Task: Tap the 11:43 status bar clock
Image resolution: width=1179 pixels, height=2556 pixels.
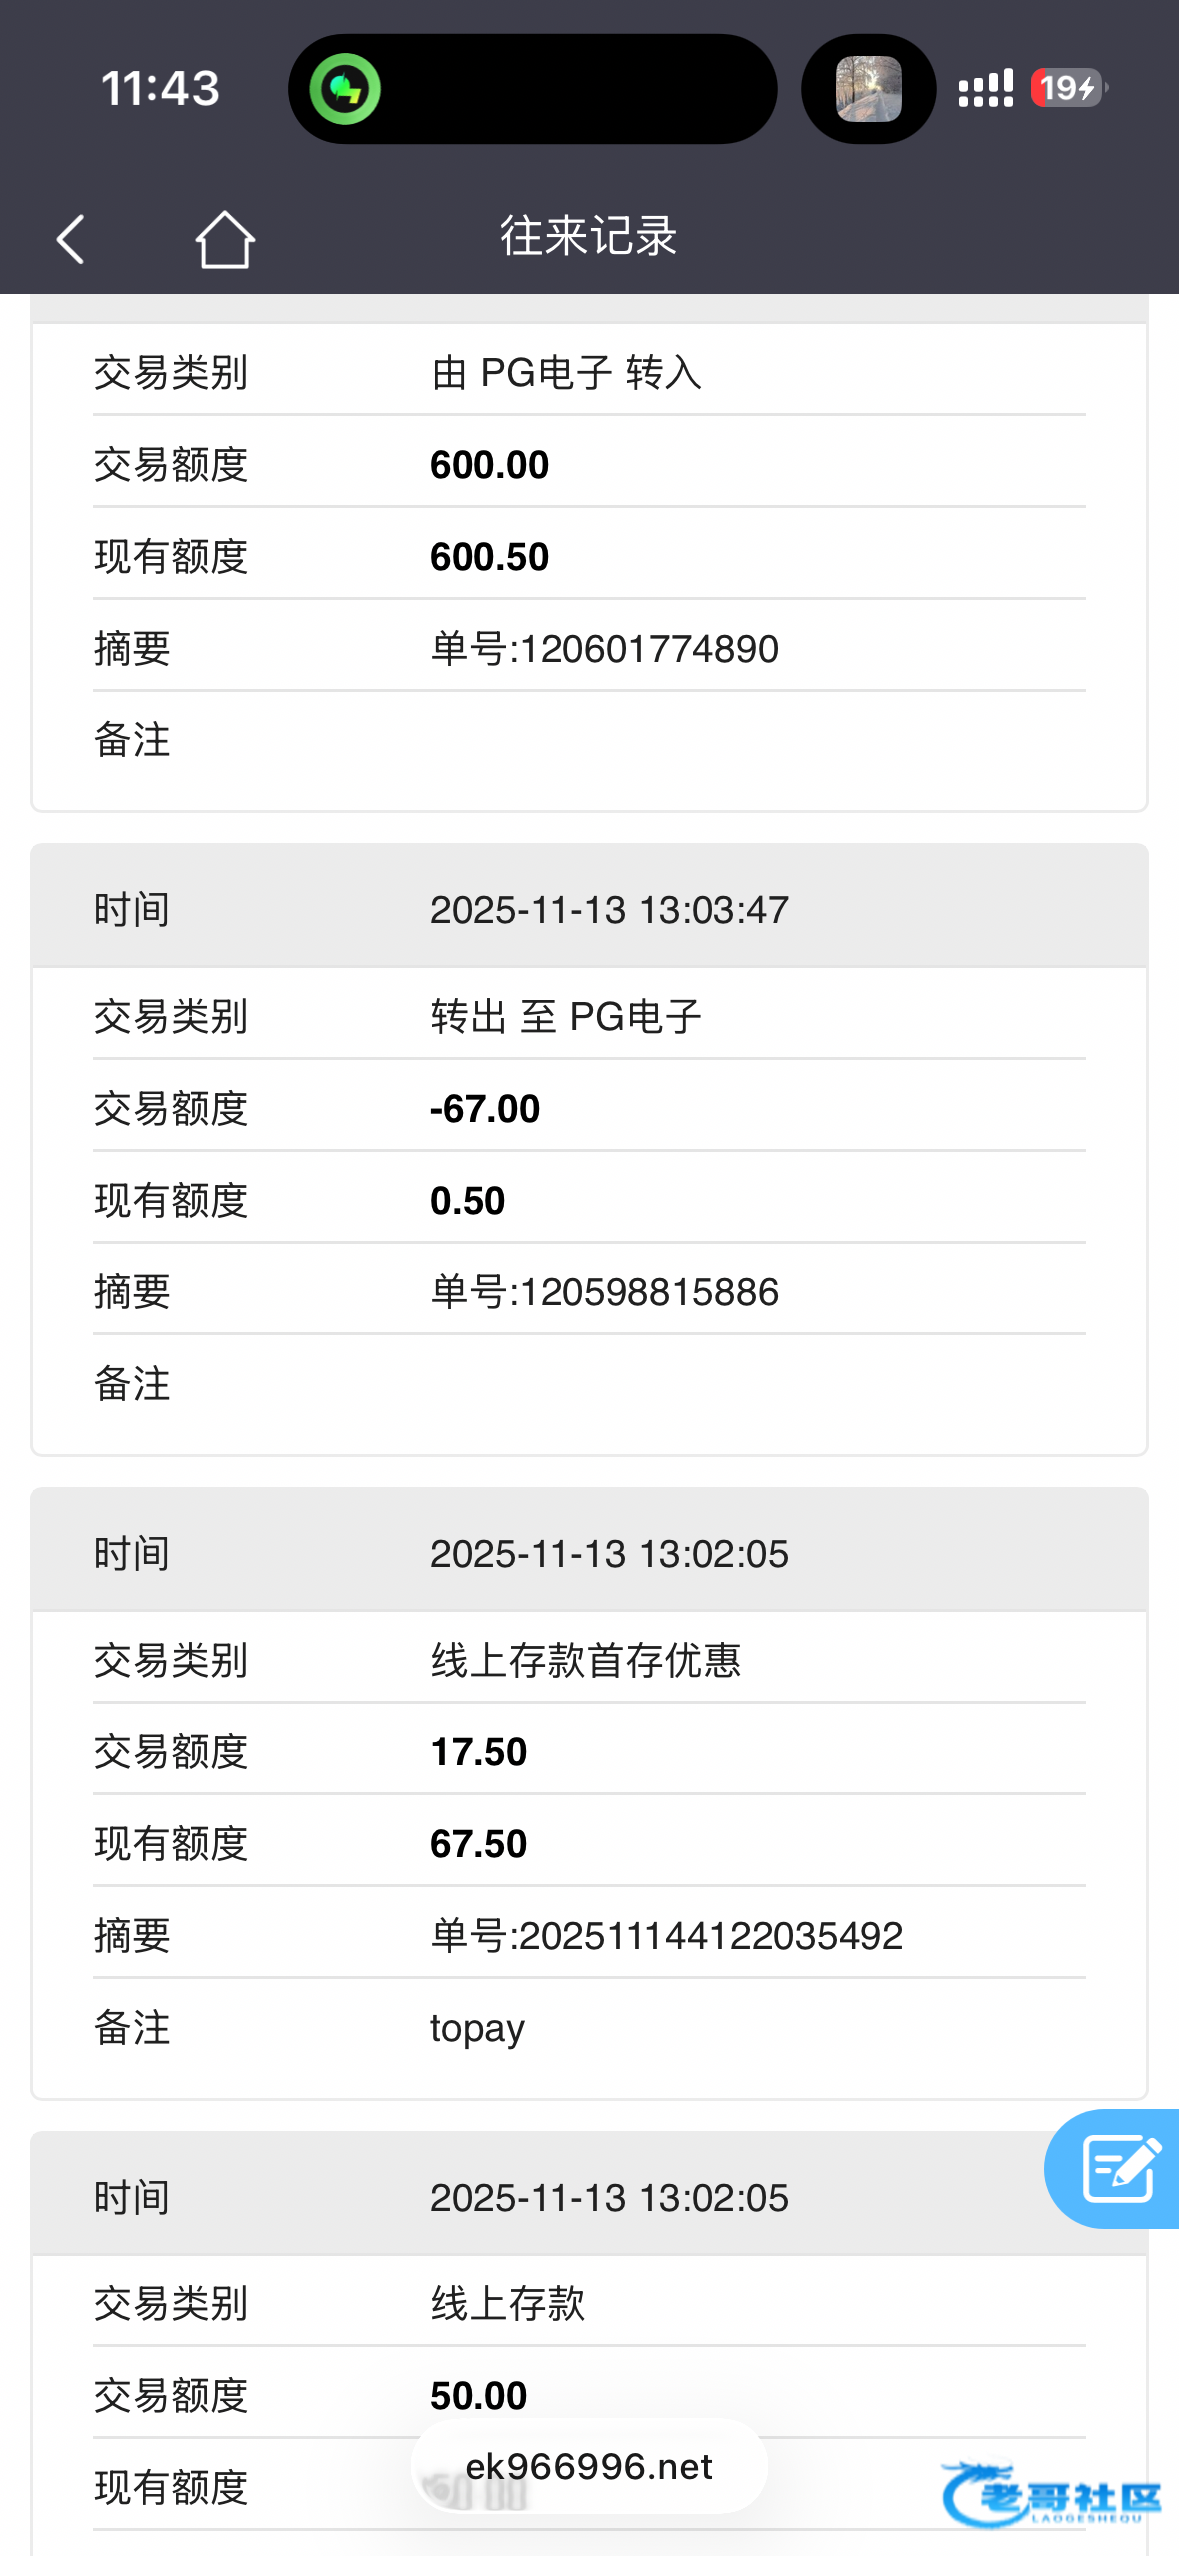Action: point(160,89)
